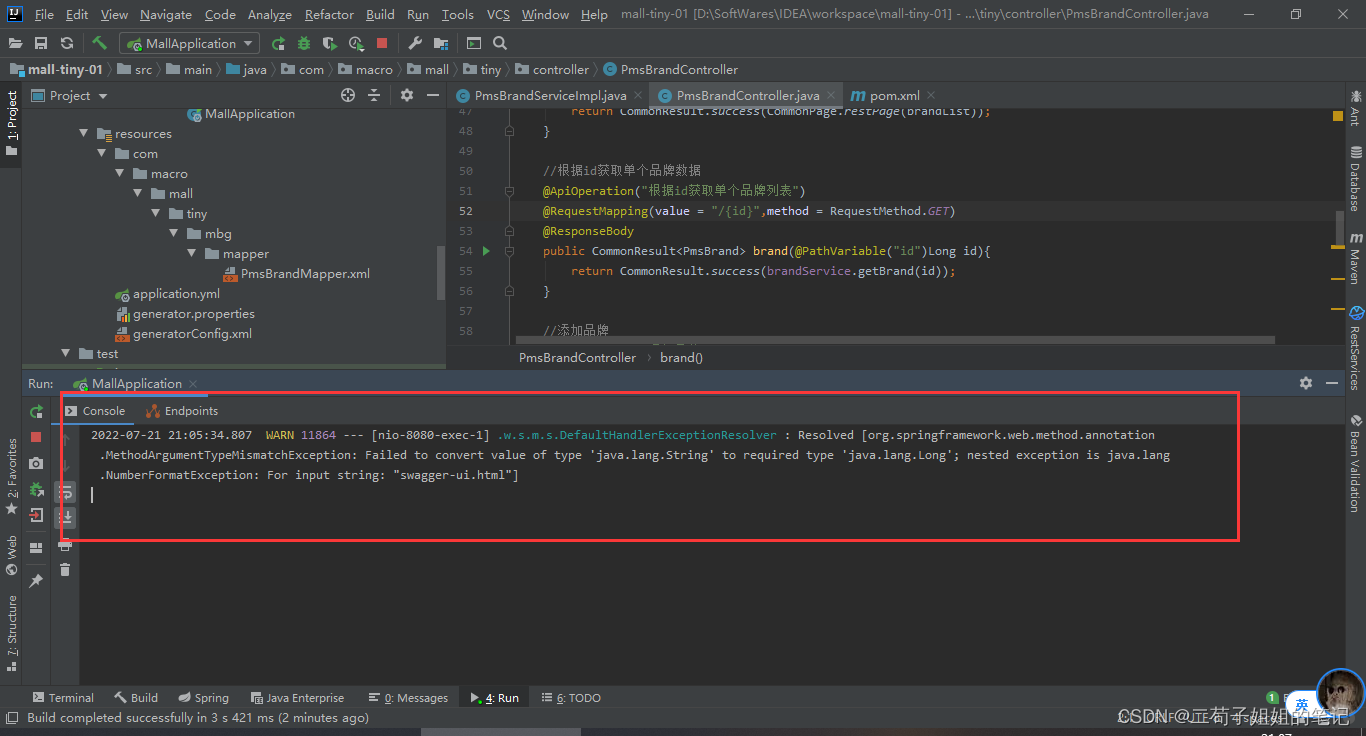Collapse the test folder node
The image size is (1366, 736).
point(66,353)
